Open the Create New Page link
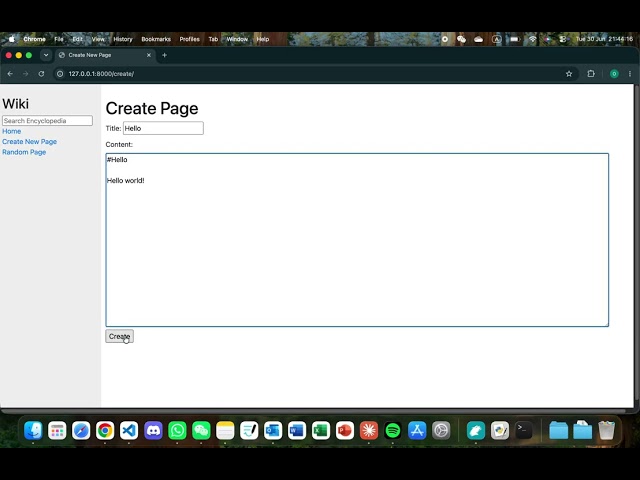 (29, 142)
